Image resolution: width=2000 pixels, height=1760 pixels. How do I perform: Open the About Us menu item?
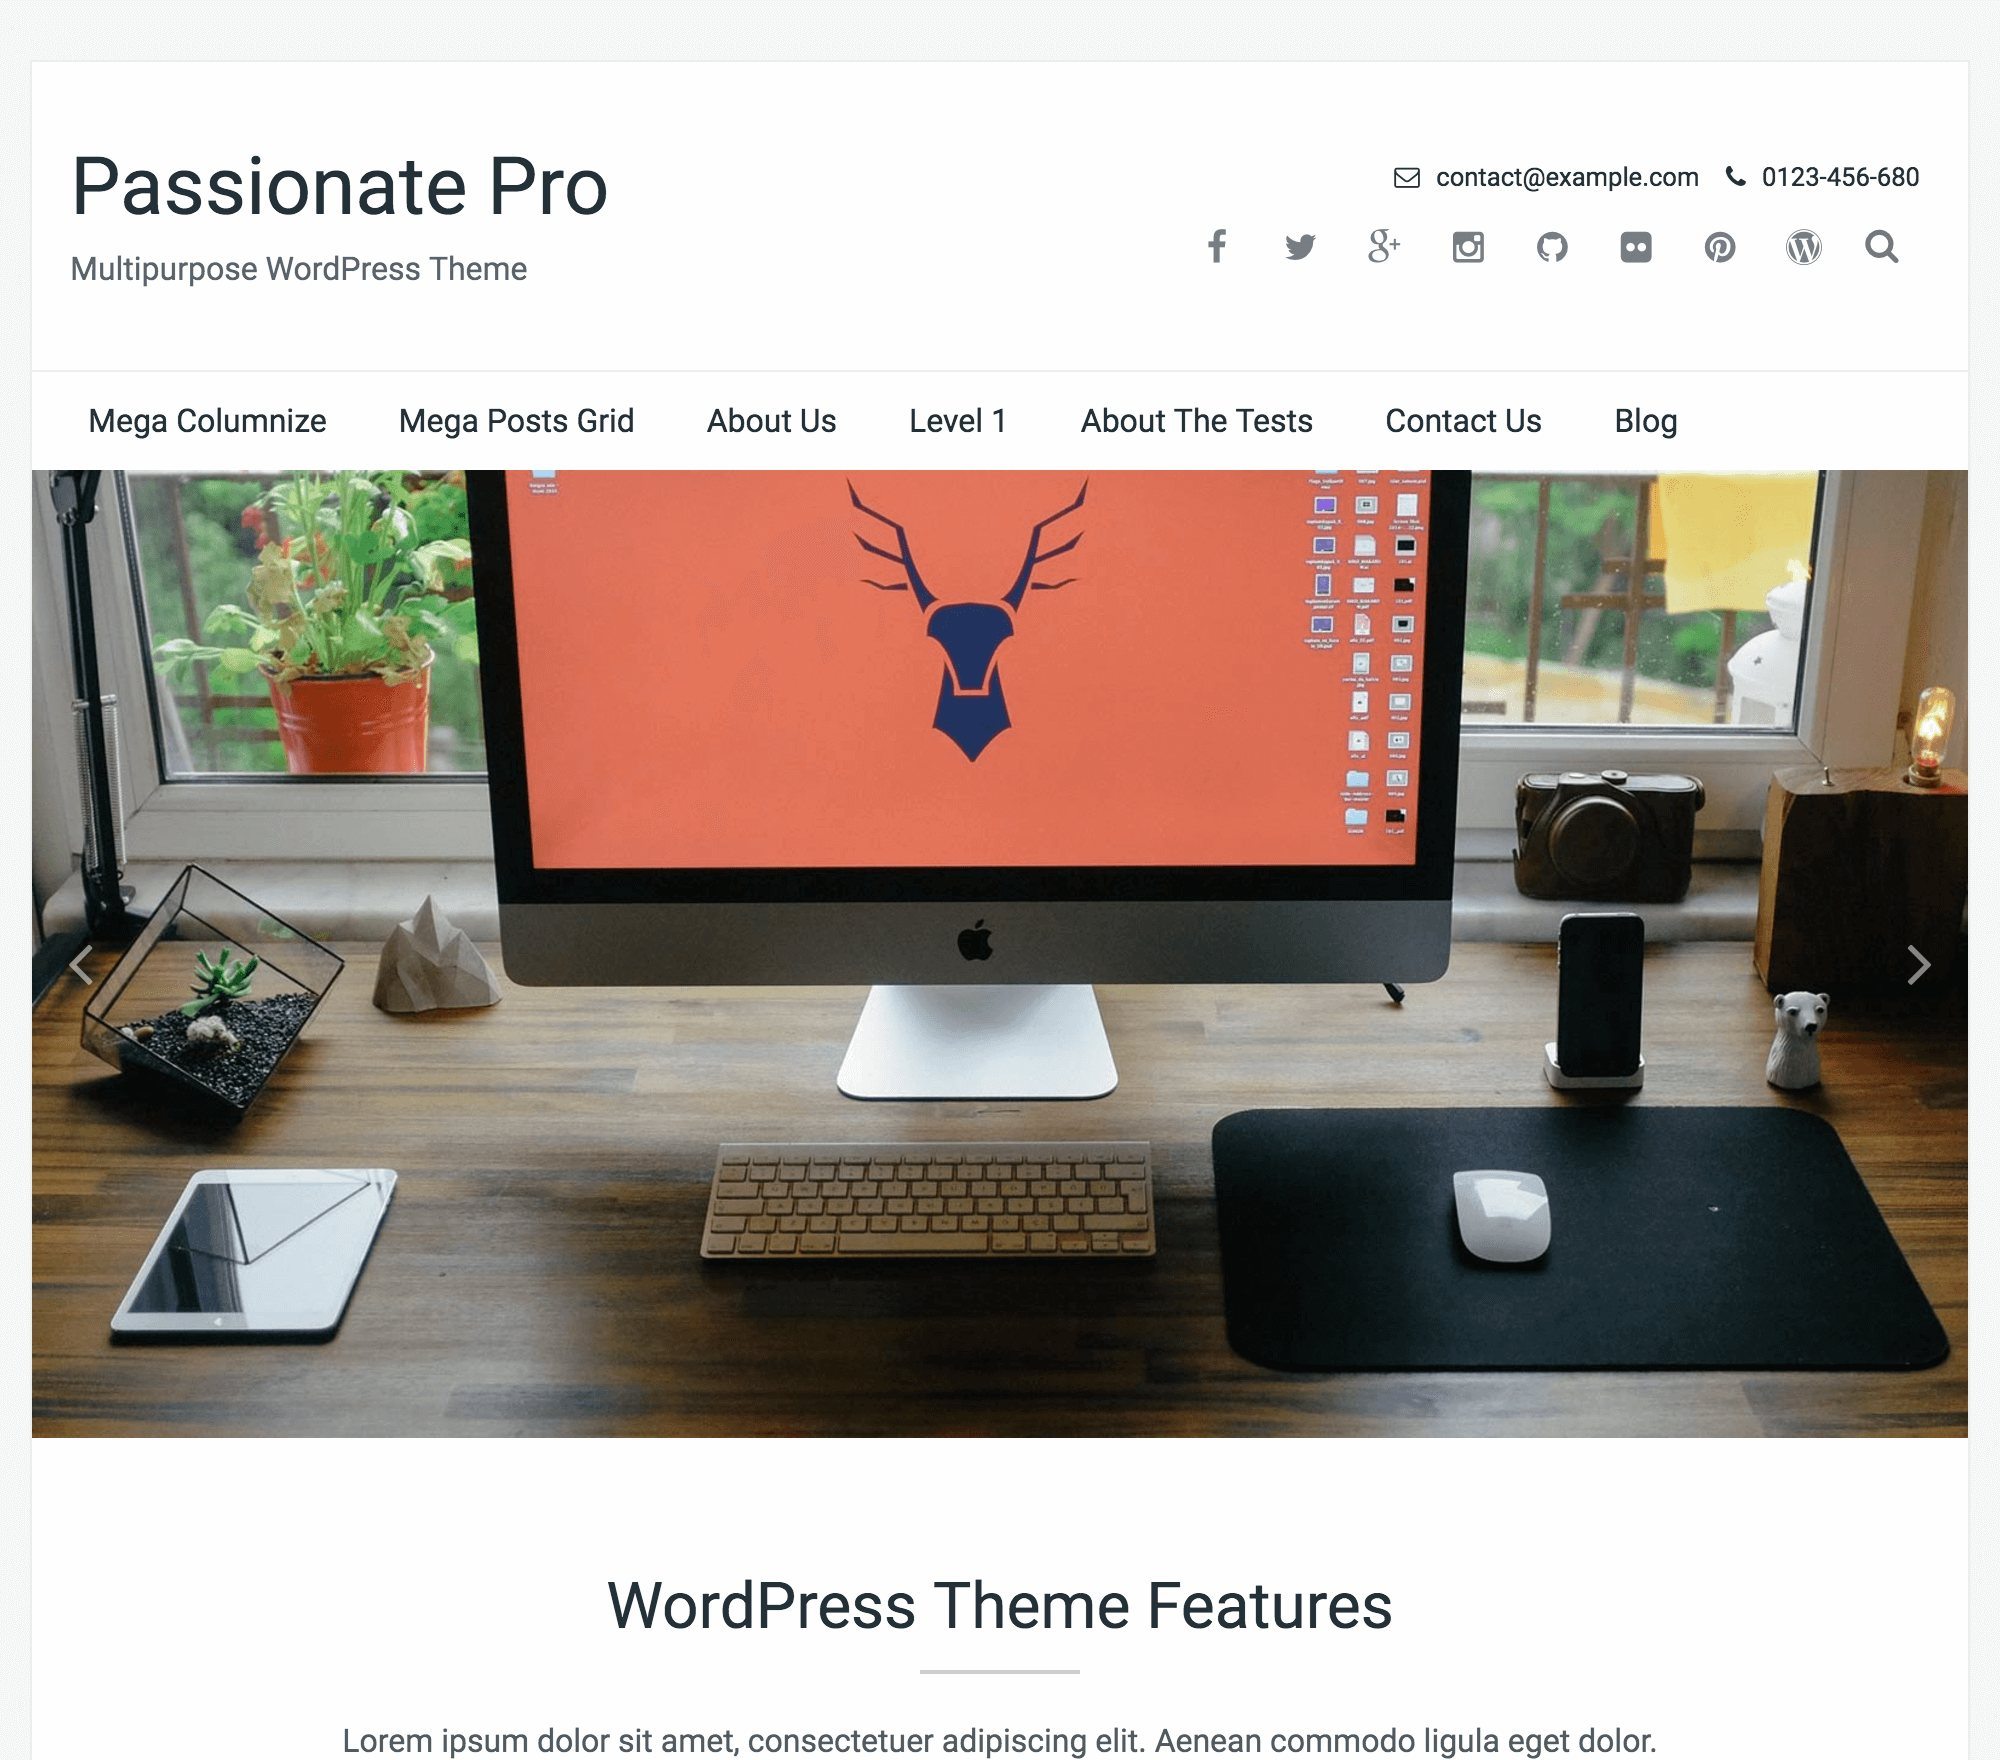click(x=770, y=422)
